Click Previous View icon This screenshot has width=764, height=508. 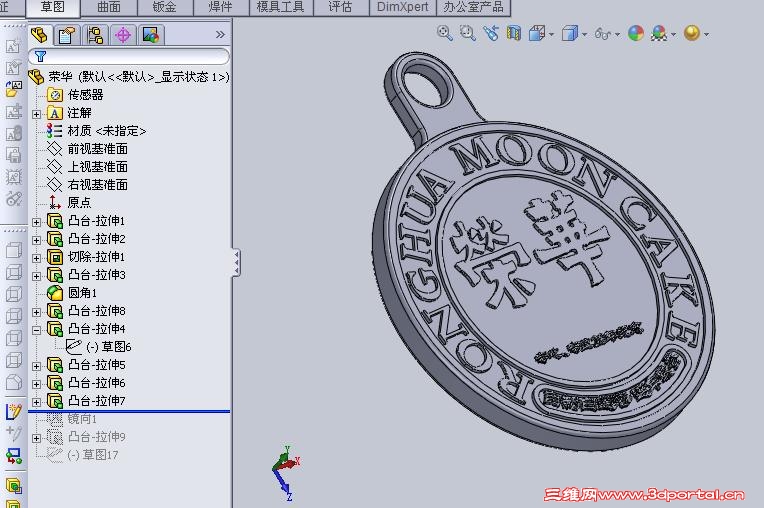(x=491, y=33)
